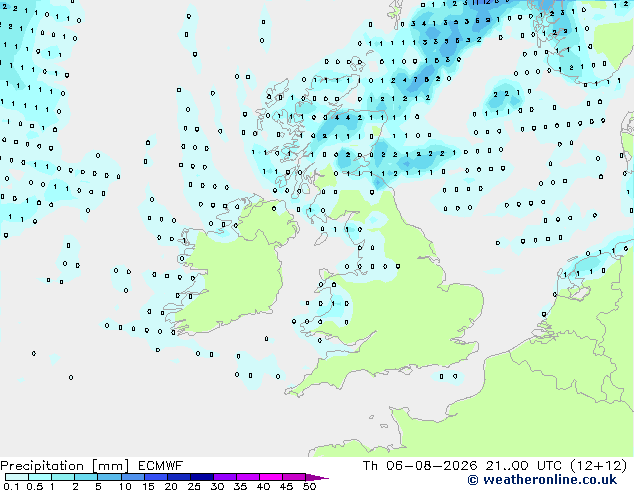
Task: Click the 1–2 mm legend color swatch
Action: click(x=63, y=477)
